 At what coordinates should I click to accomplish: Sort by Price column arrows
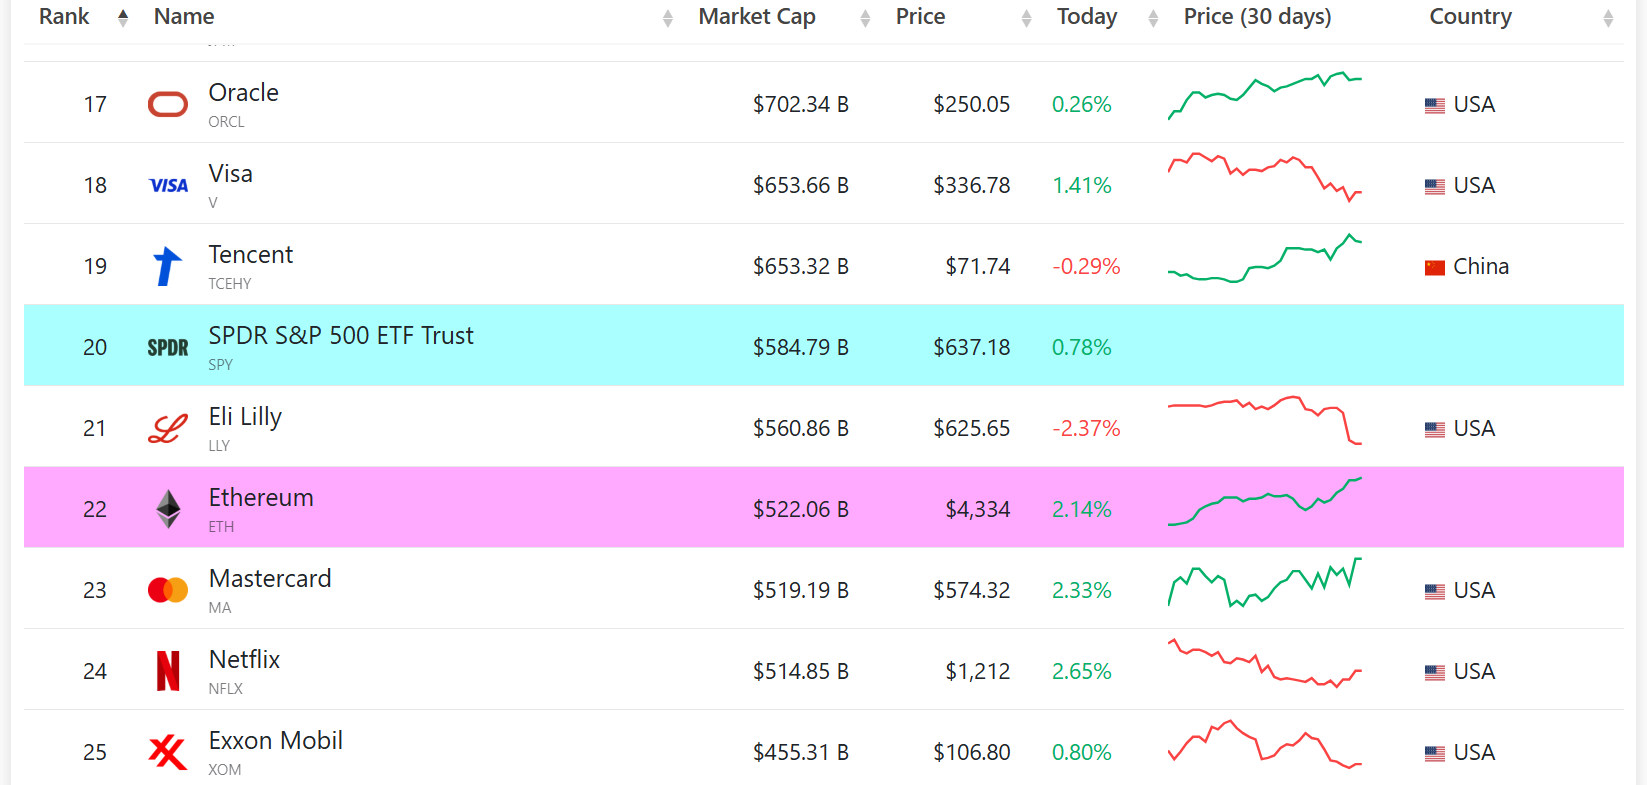coord(1026,18)
